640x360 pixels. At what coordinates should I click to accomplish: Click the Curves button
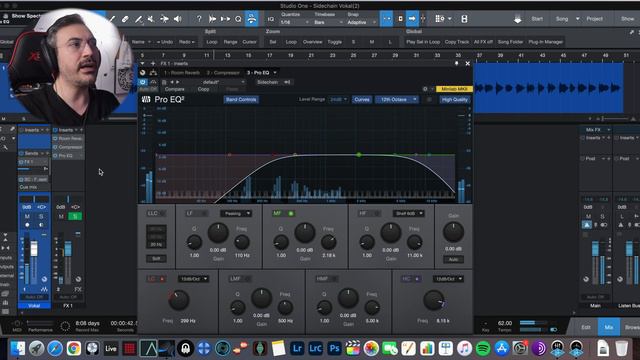pyautogui.click(x=362, y=100)
